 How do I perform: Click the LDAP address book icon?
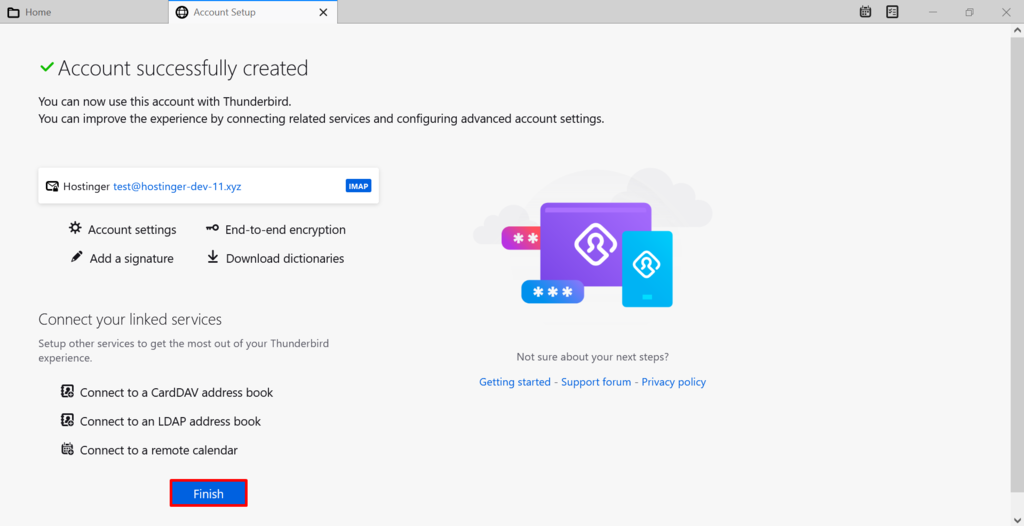tap(67, 420)
